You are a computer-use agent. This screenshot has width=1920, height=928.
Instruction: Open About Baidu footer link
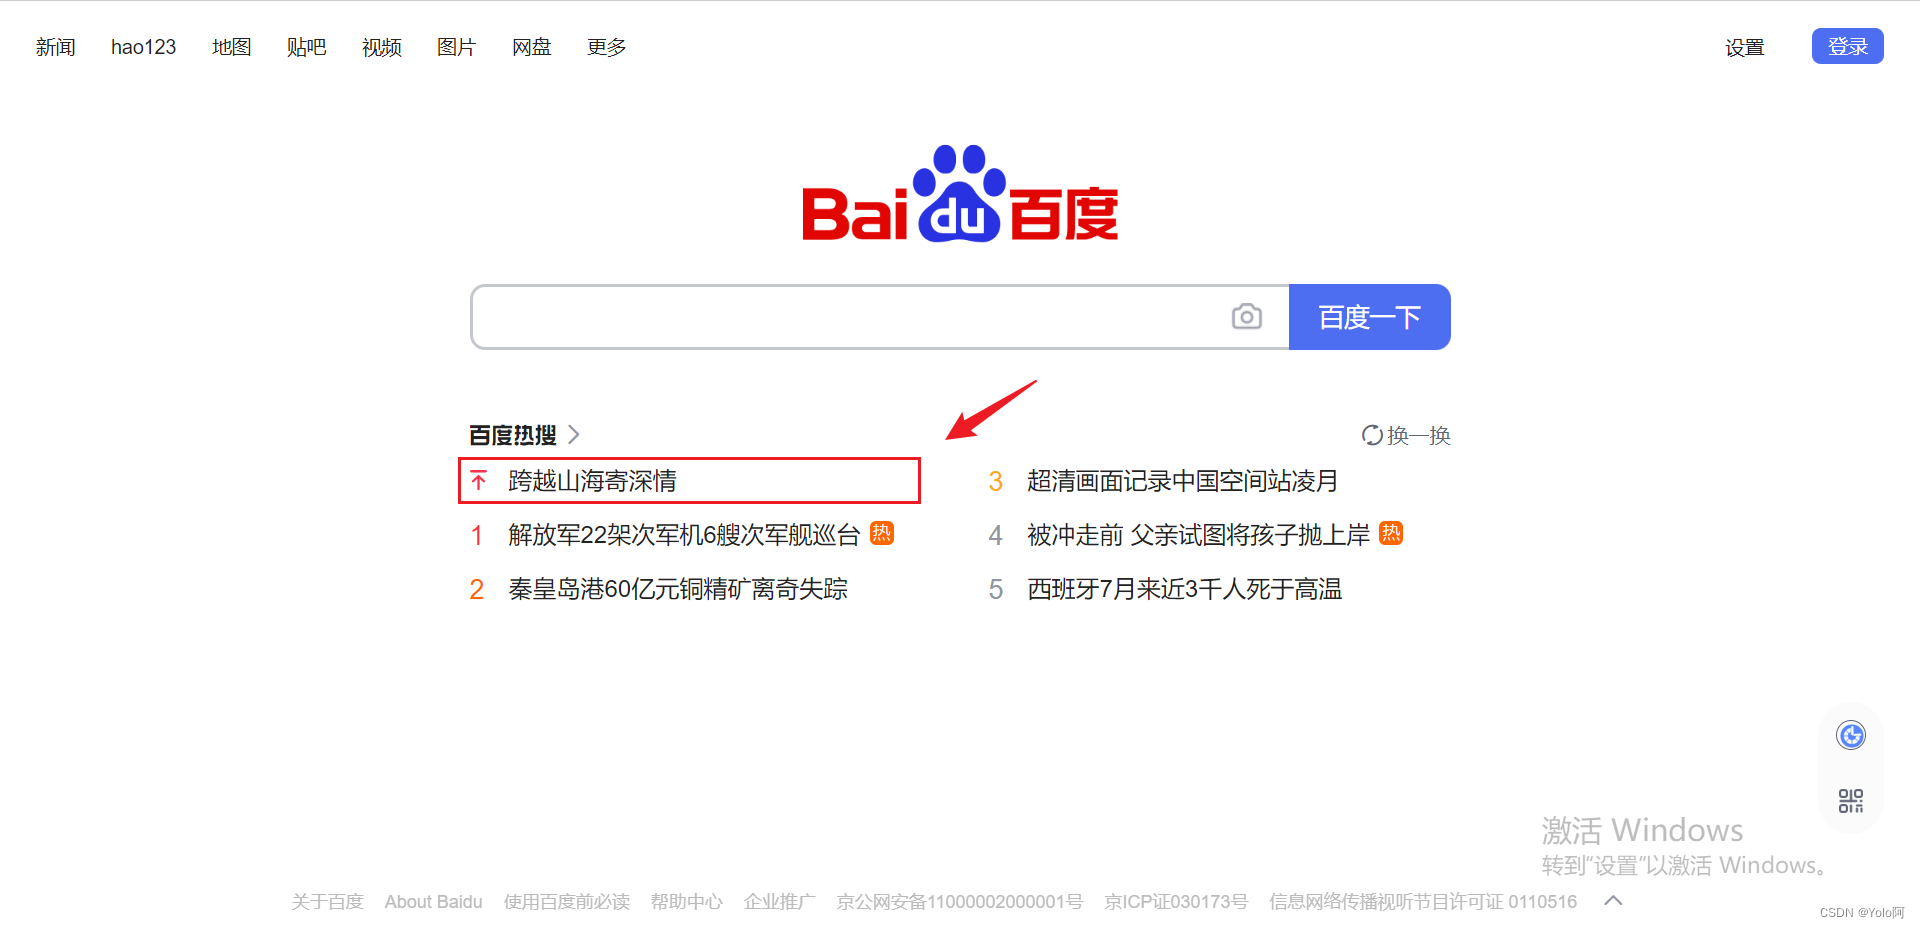pyautogui.click(x=433, y=902)
